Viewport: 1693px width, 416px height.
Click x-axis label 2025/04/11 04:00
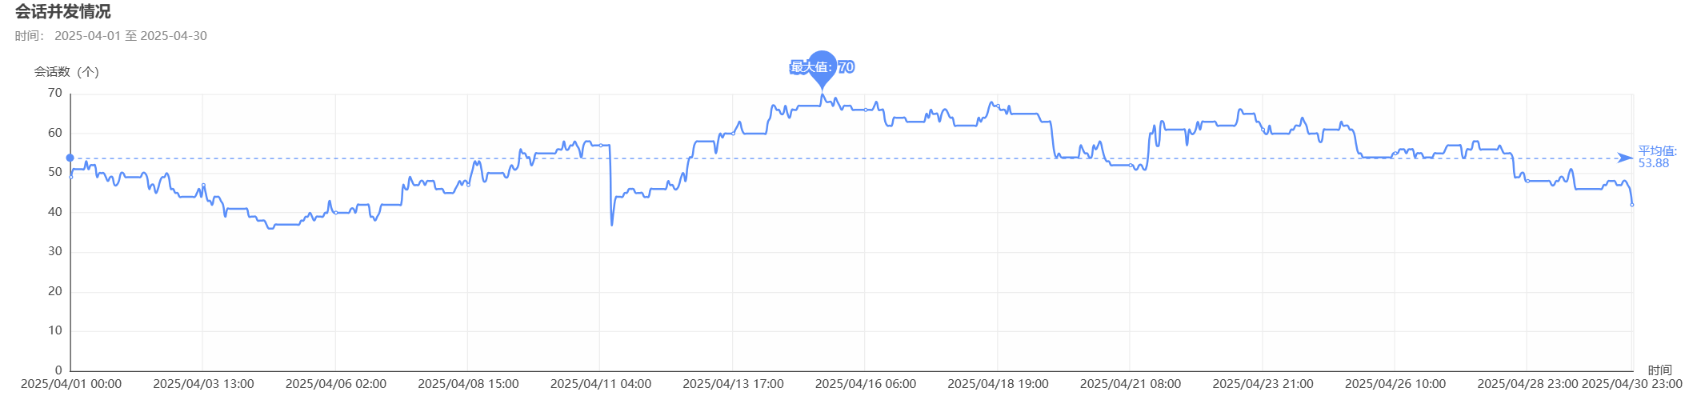tap(601, 384)
